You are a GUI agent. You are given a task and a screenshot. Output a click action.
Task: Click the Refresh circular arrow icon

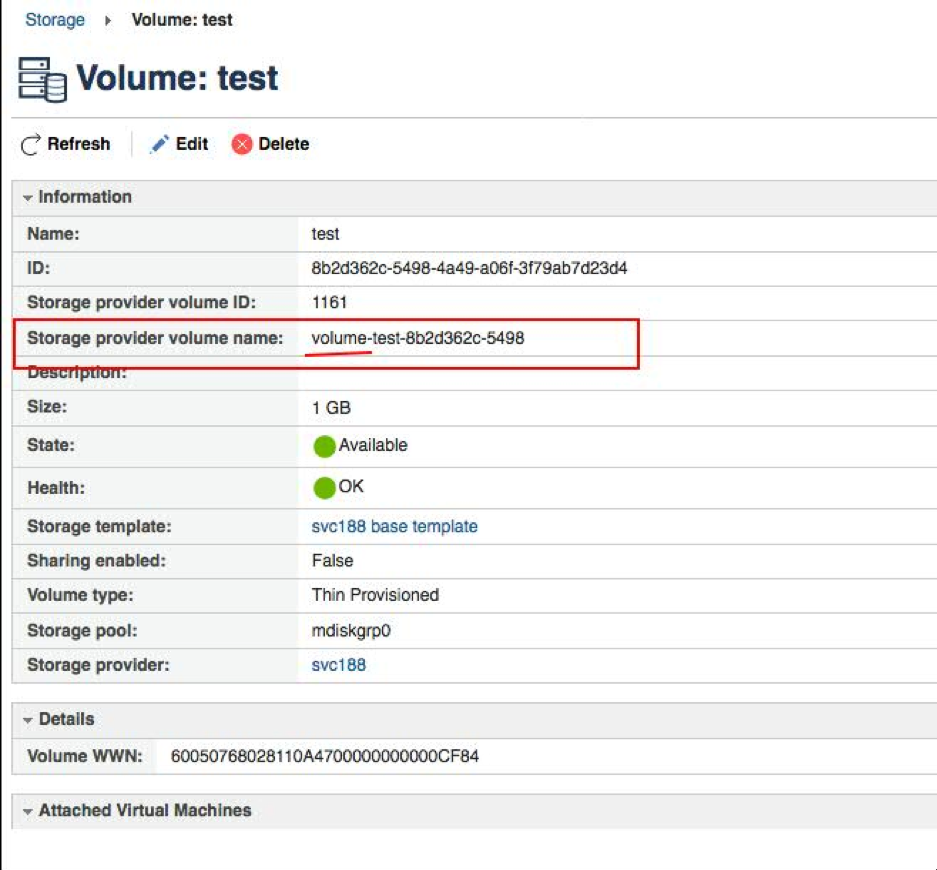[x=31, y=145]
